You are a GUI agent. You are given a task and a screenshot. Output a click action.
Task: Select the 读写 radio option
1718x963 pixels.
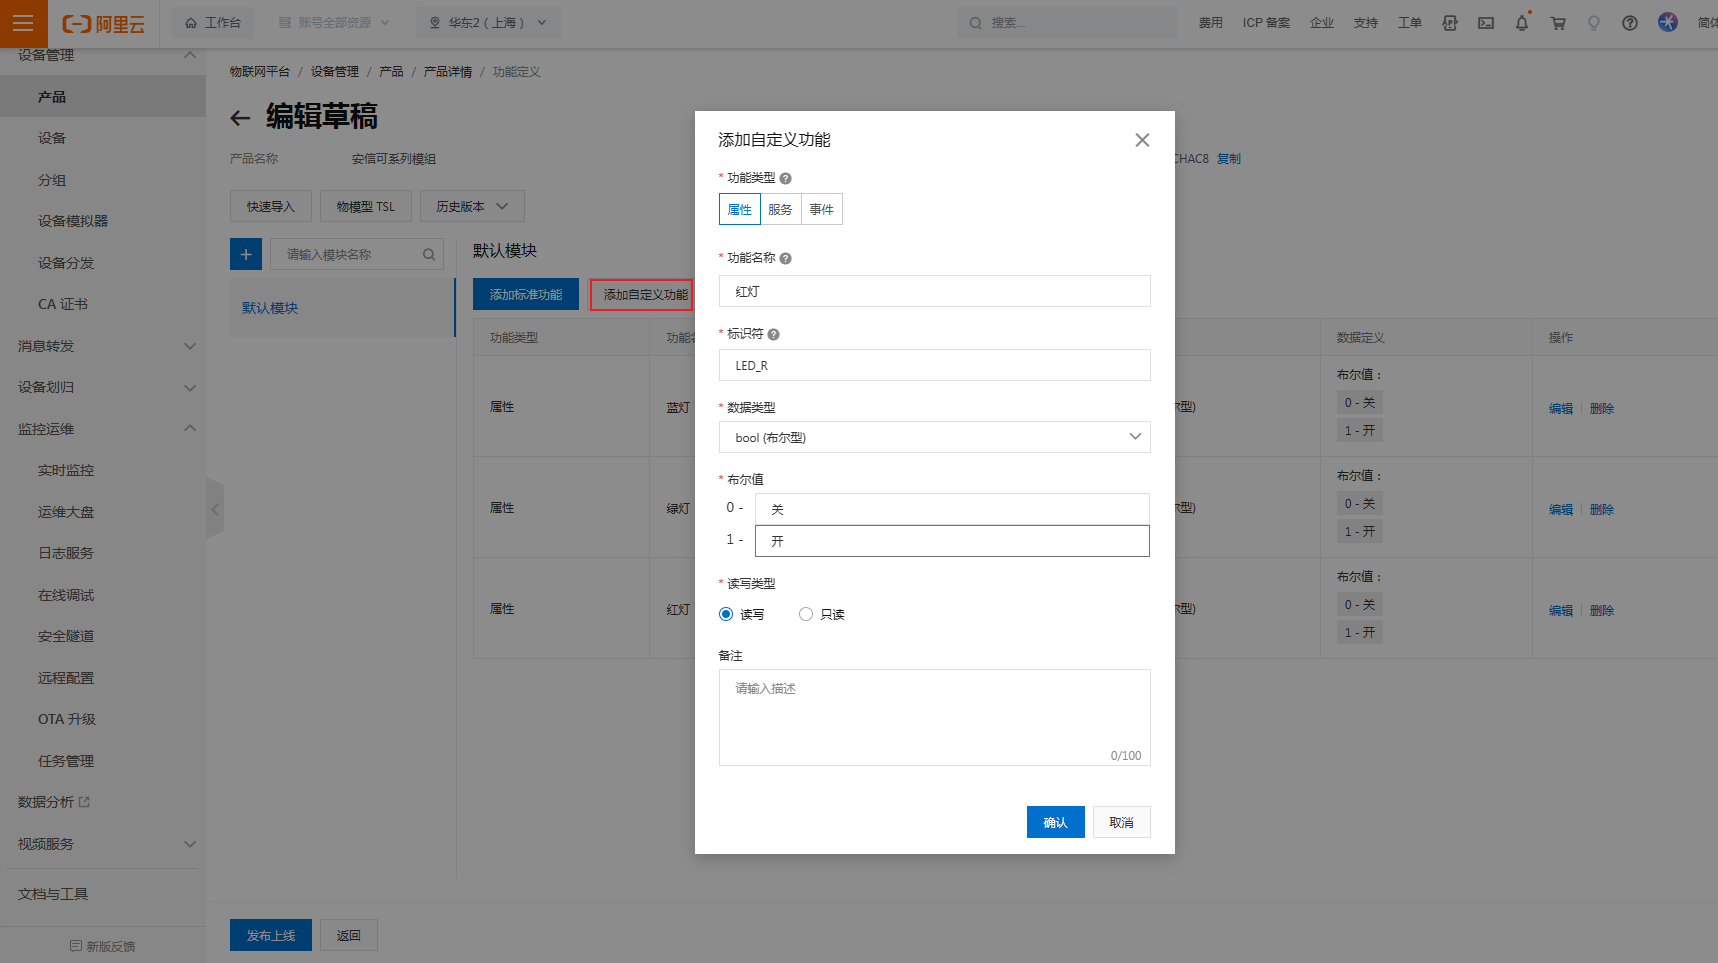click(x=726, y=614)
